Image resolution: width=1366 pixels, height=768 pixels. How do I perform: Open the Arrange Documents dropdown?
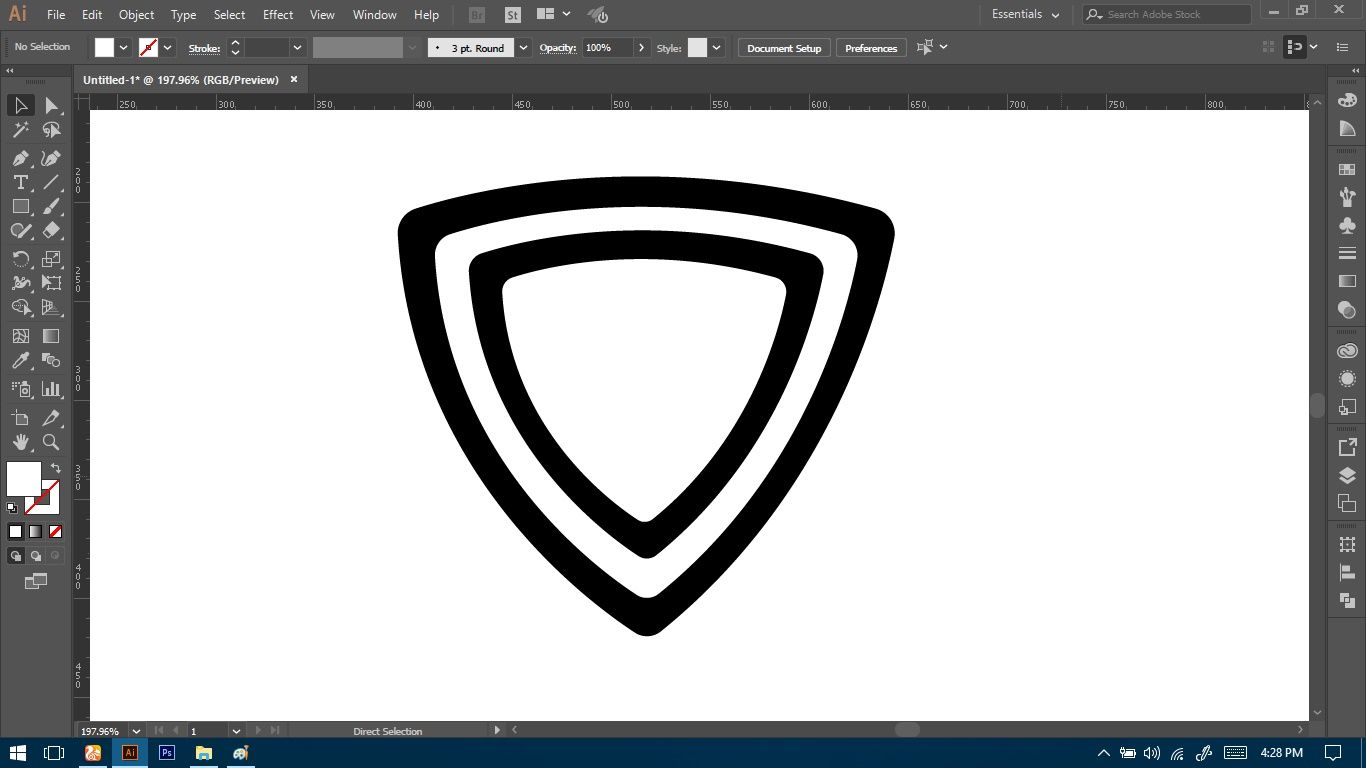pos(553,14)
